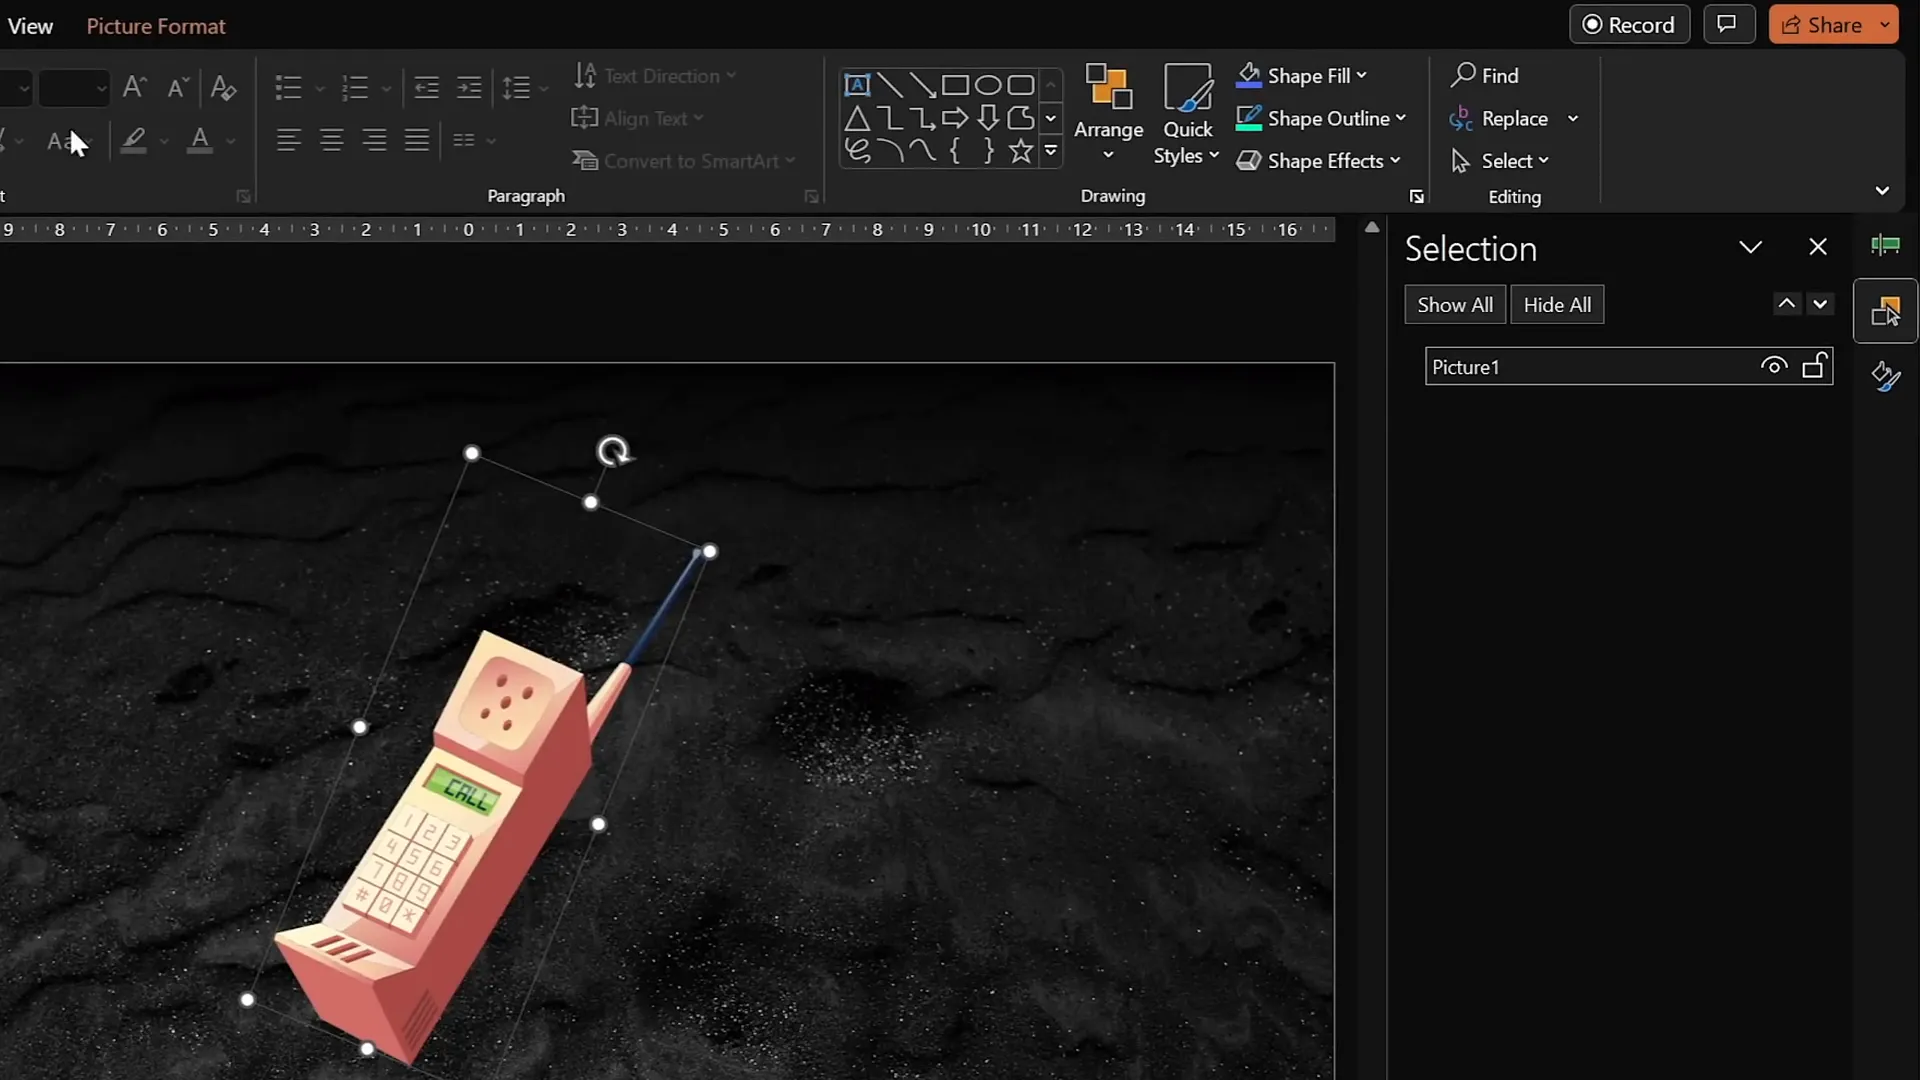Move Picture1 forward using the up arrow
Image resolution: width=1920 pixels, height=1080 pixels.
tap(1786, 304)
